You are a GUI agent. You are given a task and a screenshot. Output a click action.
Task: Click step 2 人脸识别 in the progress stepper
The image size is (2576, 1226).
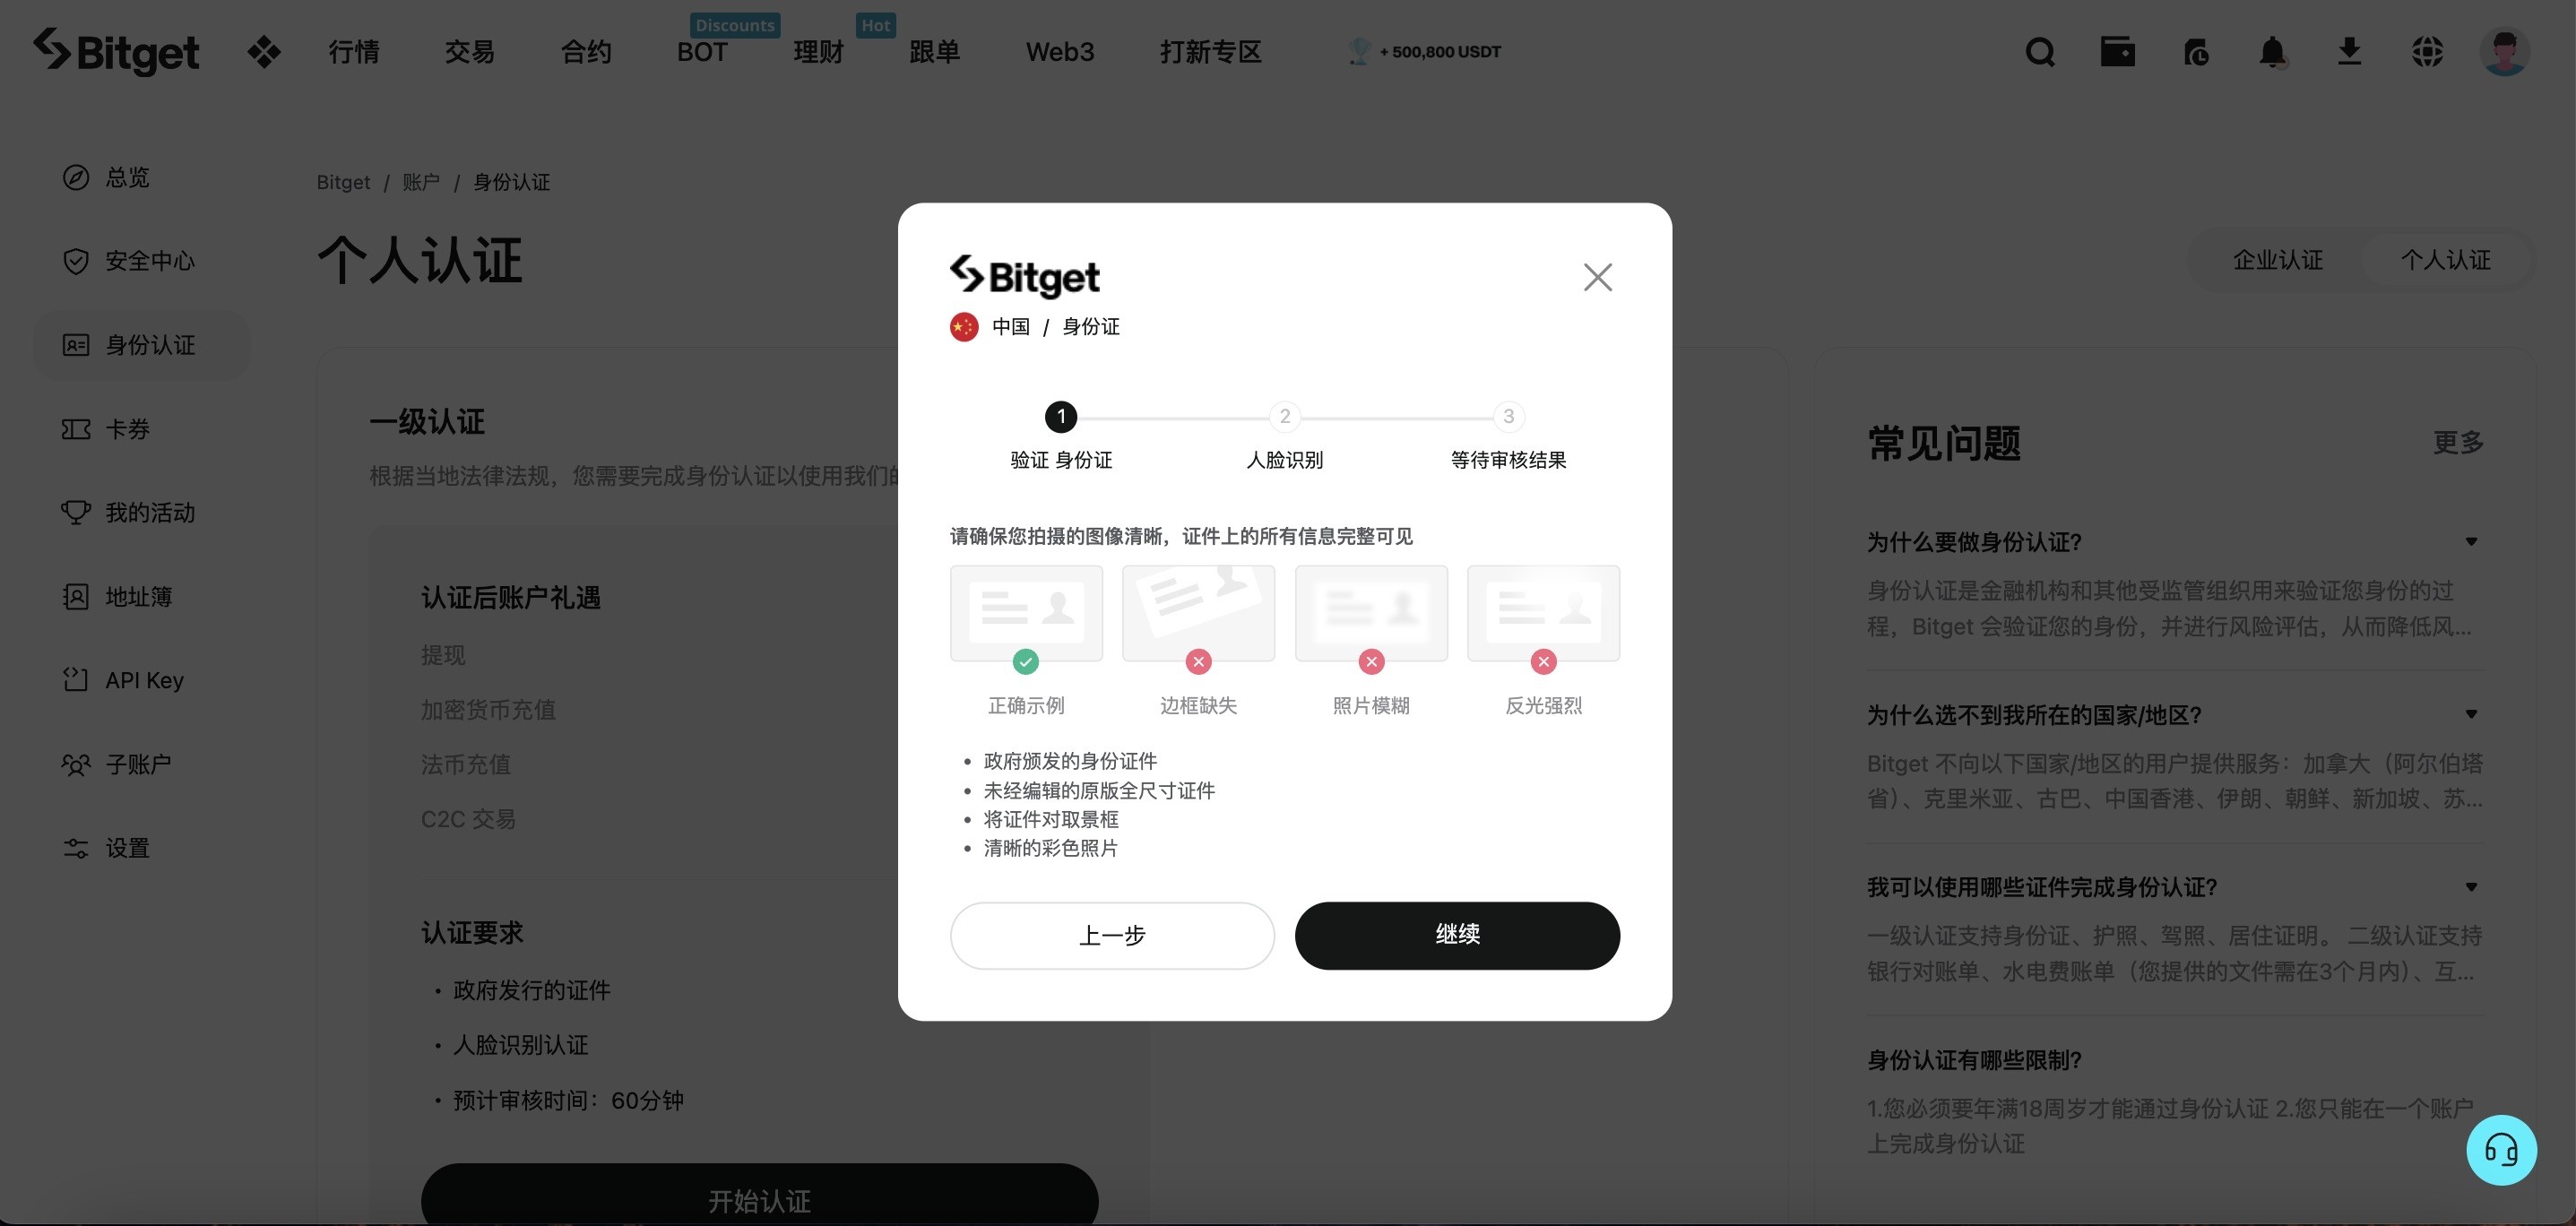[x=1284, y=417]
